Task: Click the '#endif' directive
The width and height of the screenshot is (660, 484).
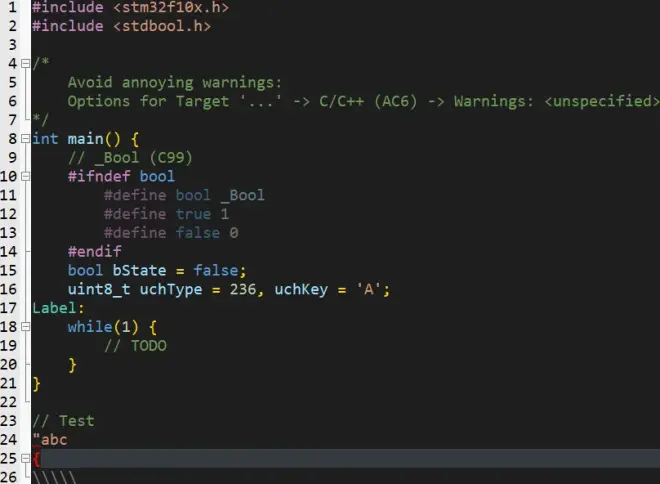Action: 95,252
